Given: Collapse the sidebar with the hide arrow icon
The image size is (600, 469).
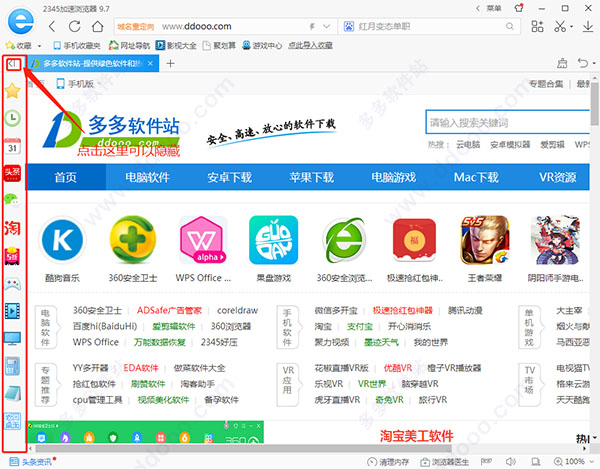Looking at the screenshot, I should click(x=13, y=64).
